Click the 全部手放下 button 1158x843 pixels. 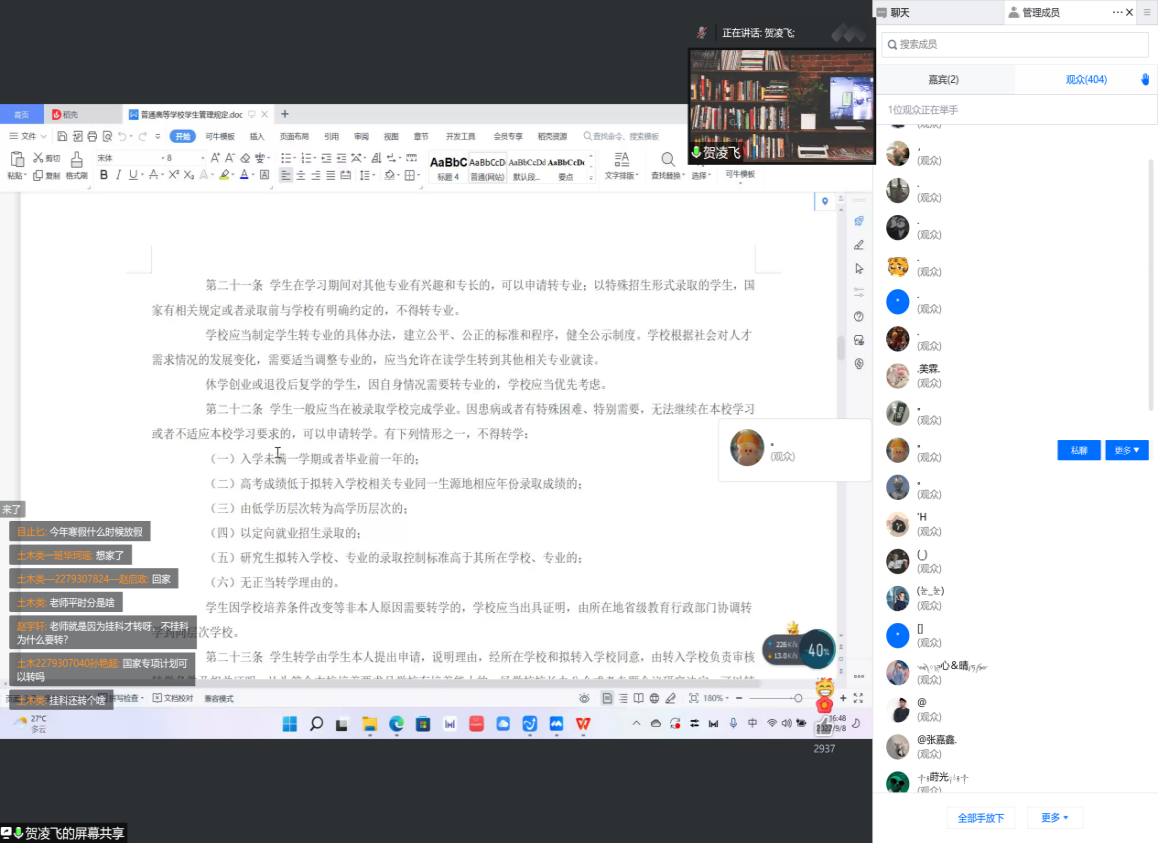click(x=981, y=817)
